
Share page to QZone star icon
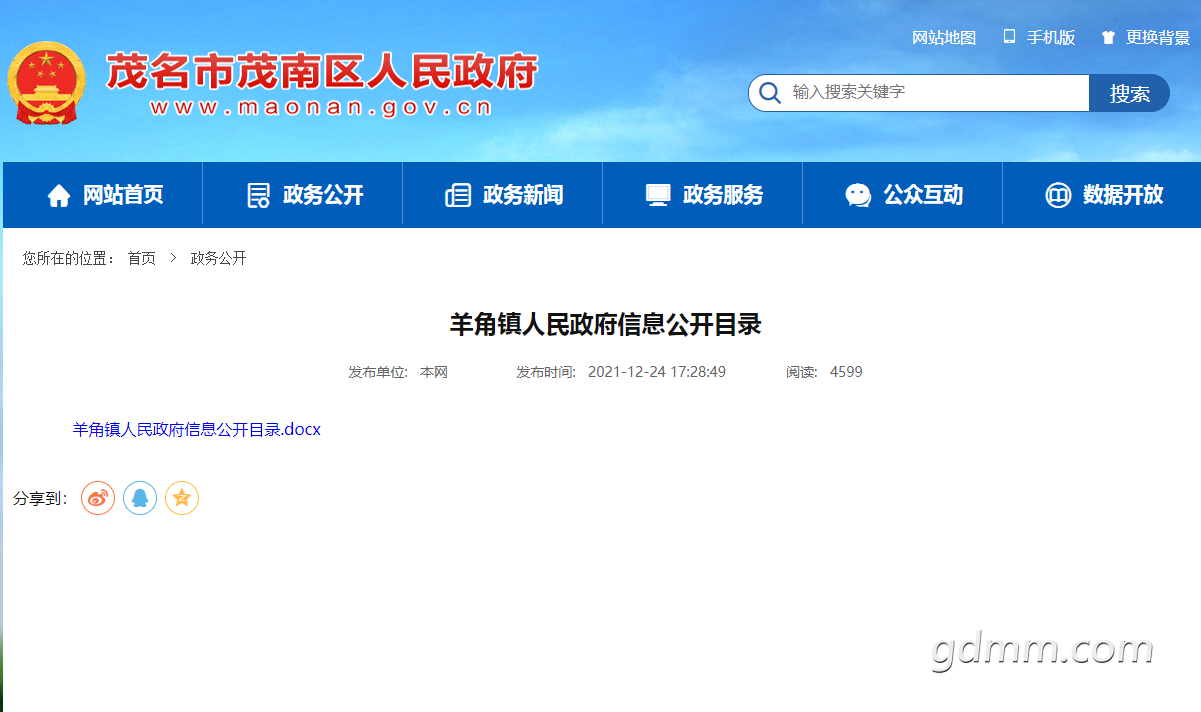pos(182,497)
